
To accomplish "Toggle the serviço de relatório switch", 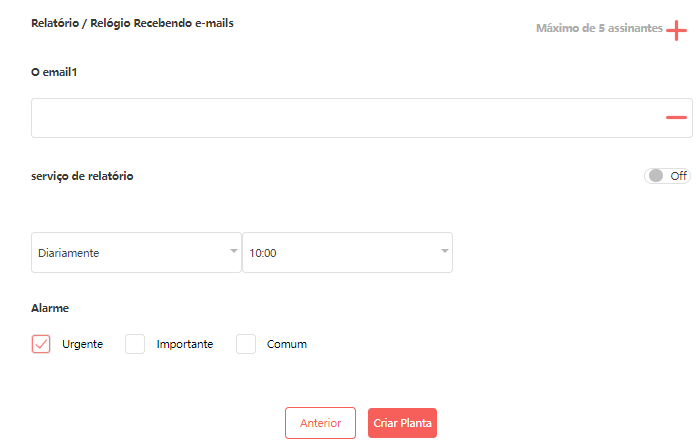I will click(667, 176).
